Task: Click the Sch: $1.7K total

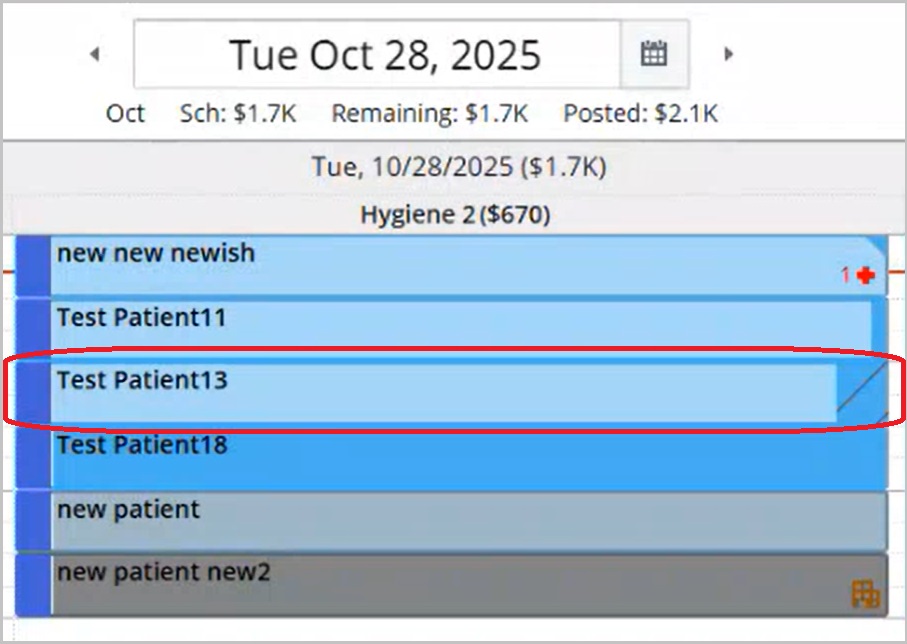Action: (x=238, y=113)
